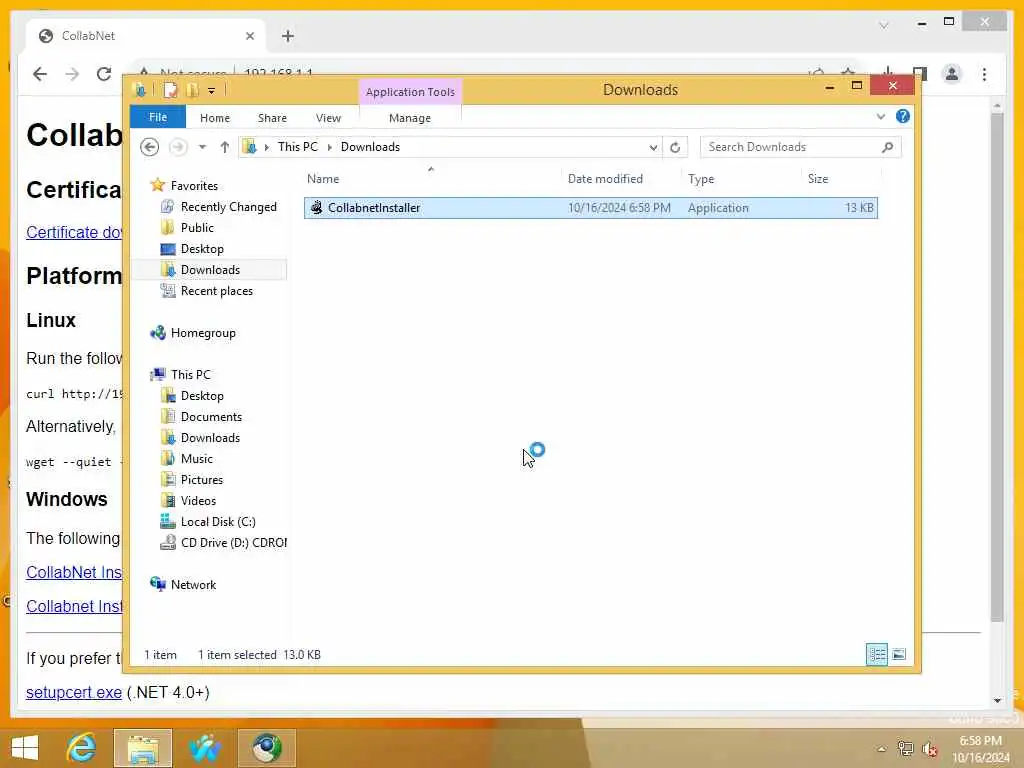Viewport: 1024px width, 768px height.
Task: Open Chrome side panel icon
Action: [x=920, y=73]
